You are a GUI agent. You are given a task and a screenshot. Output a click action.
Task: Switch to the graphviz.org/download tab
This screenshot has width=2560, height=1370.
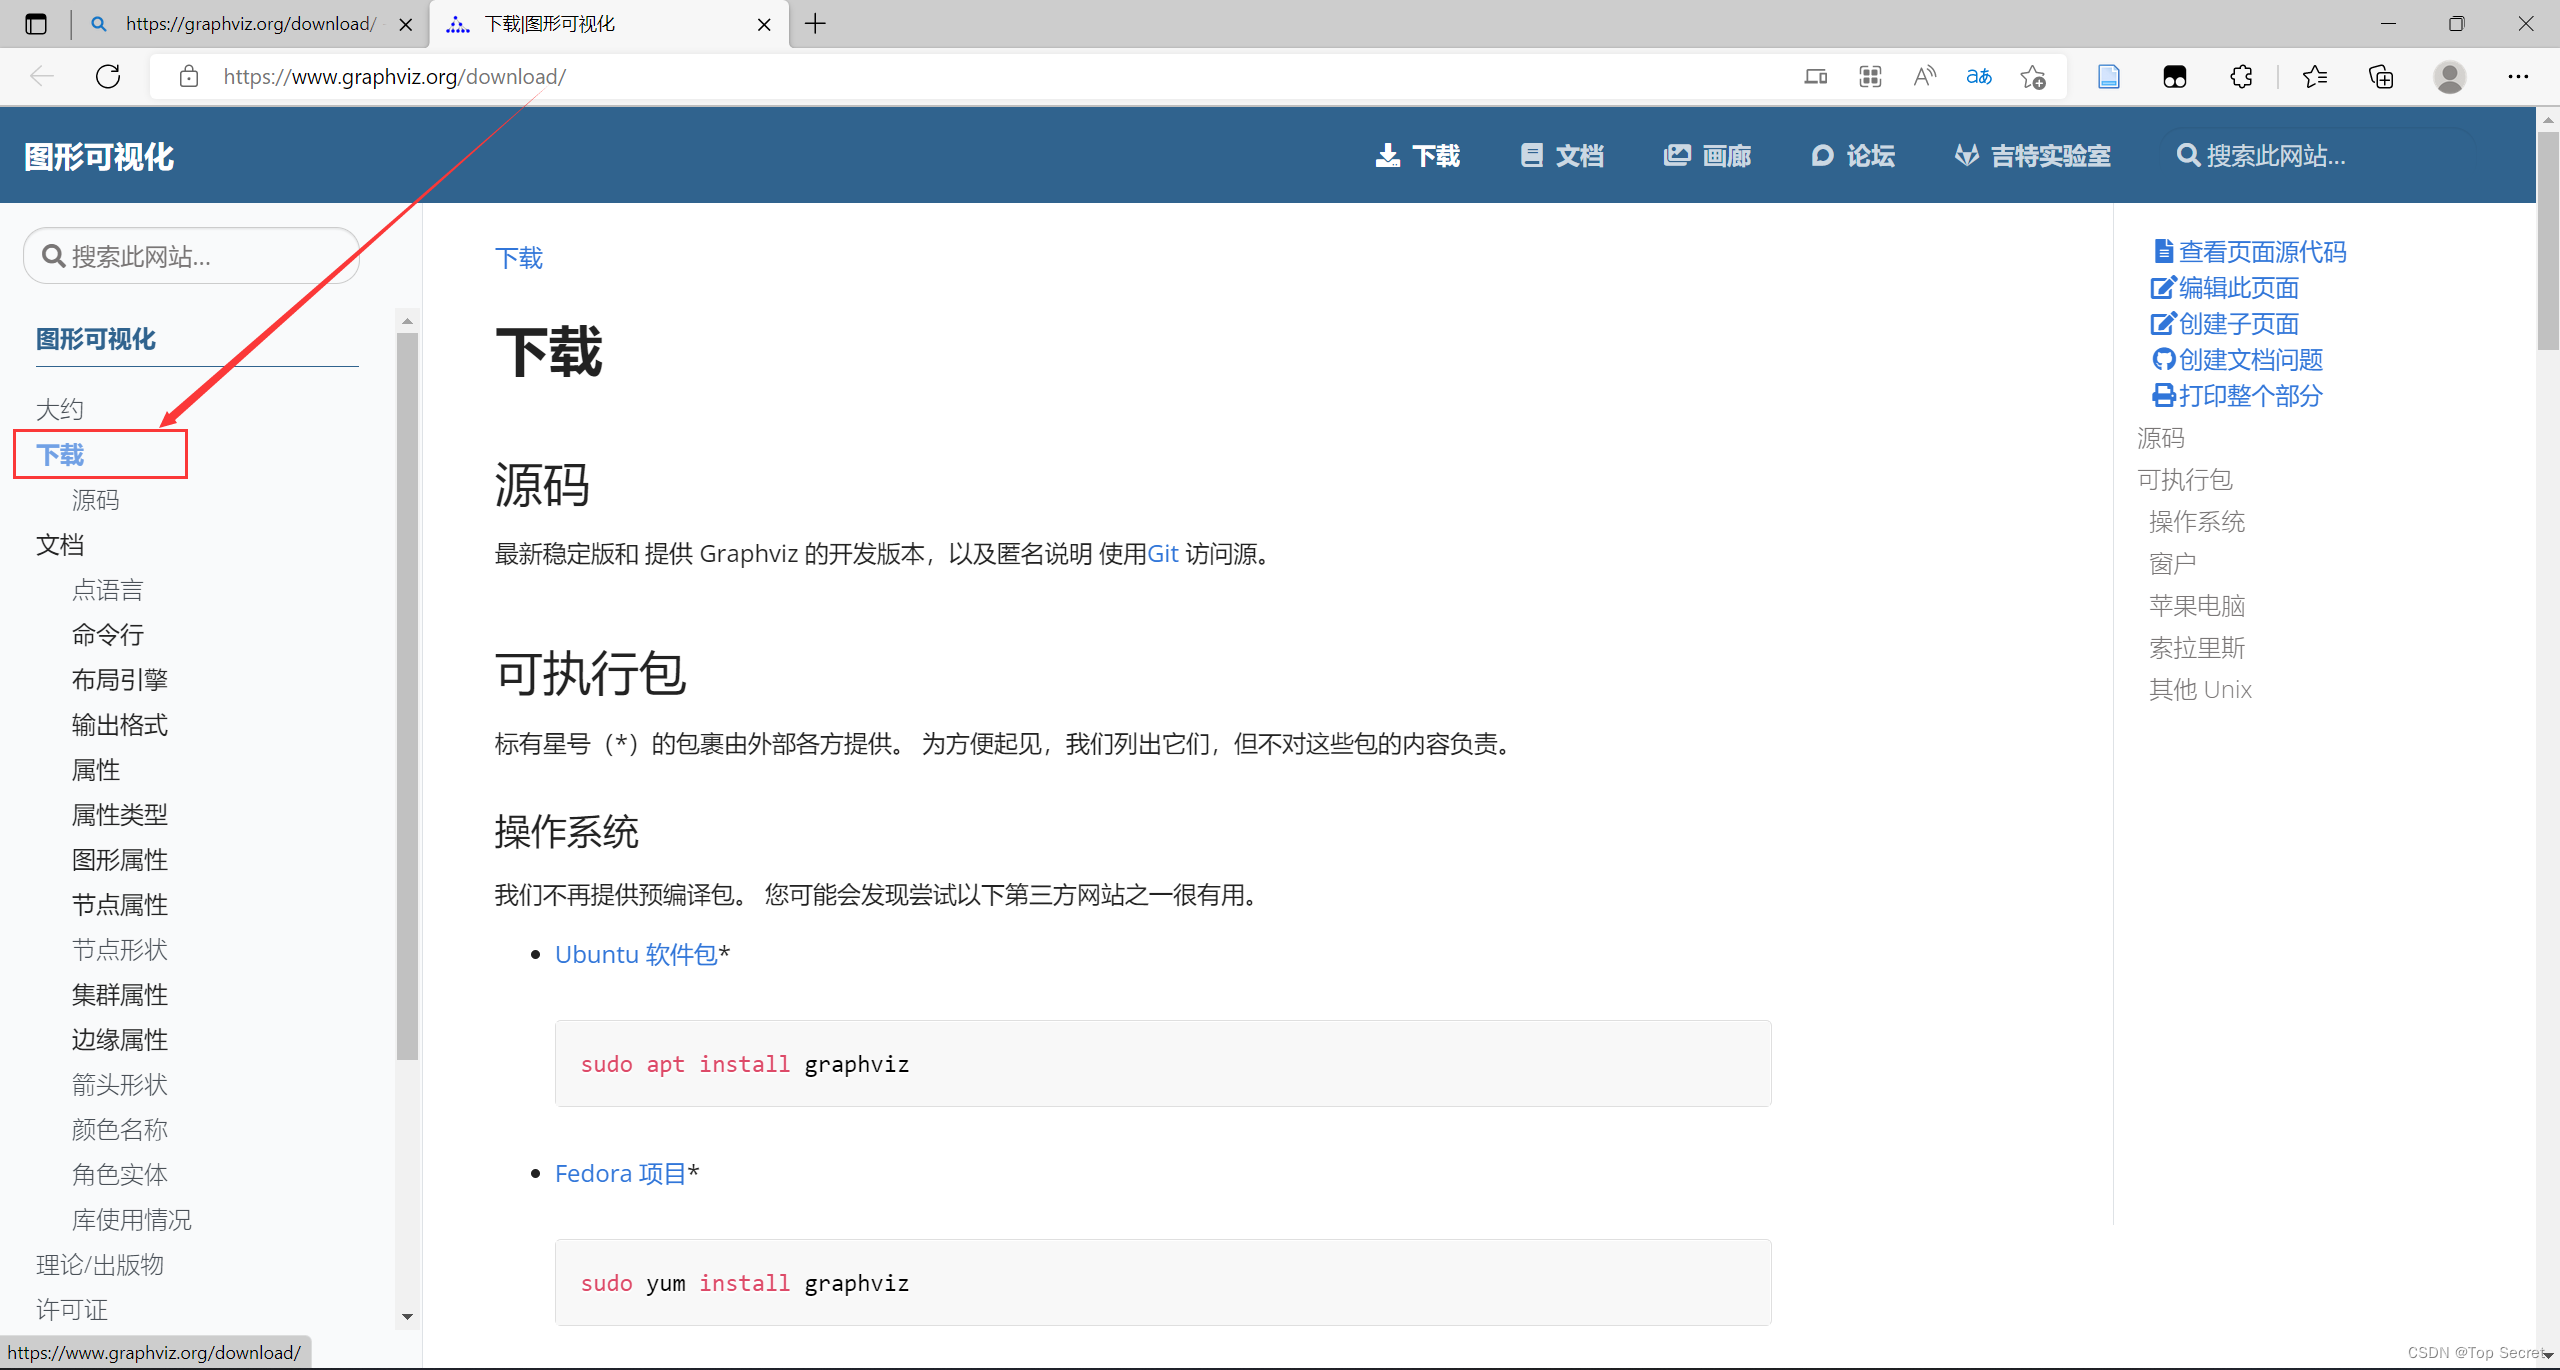tap(250, 24)
